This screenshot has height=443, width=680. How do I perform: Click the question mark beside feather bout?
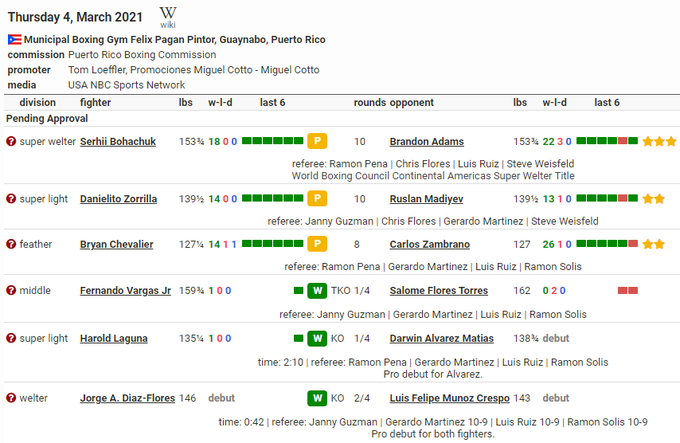pyautogui.click(x=11, y=244)
